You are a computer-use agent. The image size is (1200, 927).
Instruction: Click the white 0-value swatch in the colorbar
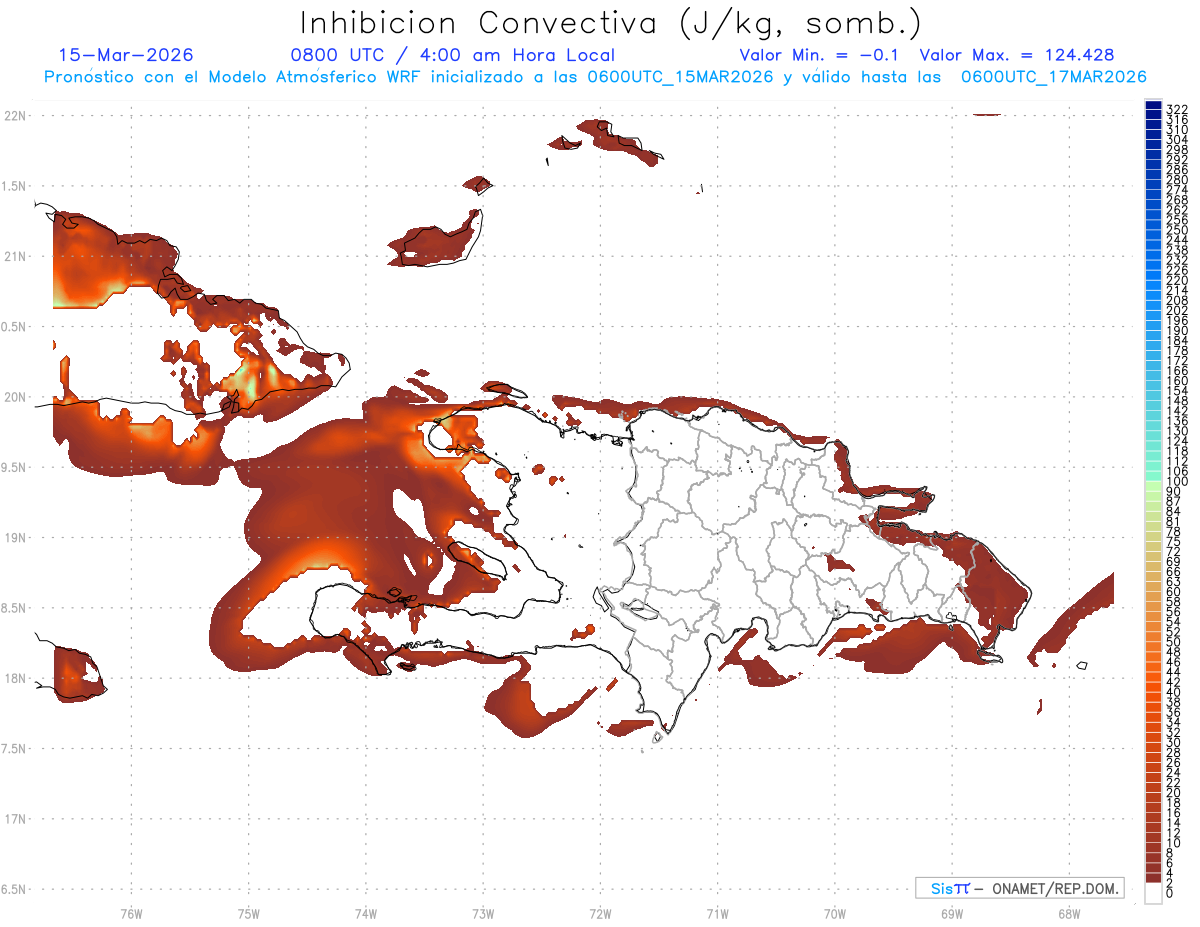click(x=1153, y=894)
